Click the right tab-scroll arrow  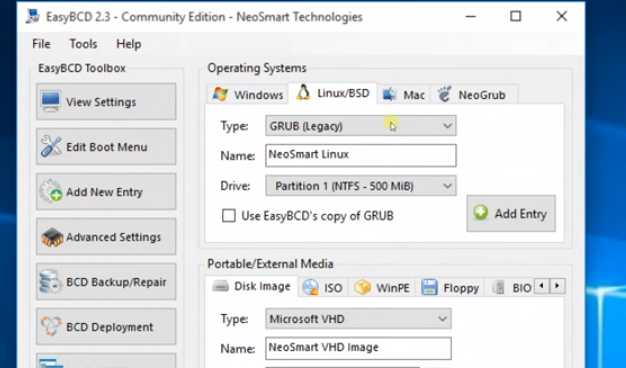tap(557, 286)
